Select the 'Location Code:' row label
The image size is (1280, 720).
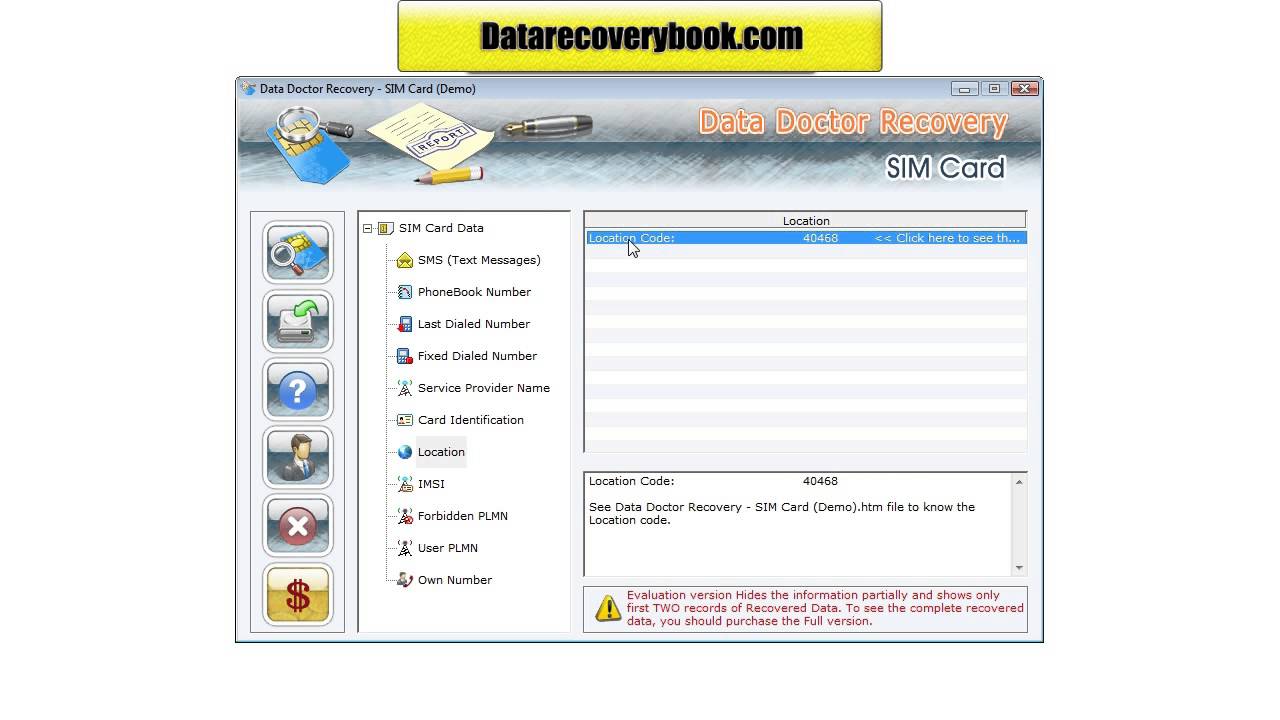tap(632, 238)
